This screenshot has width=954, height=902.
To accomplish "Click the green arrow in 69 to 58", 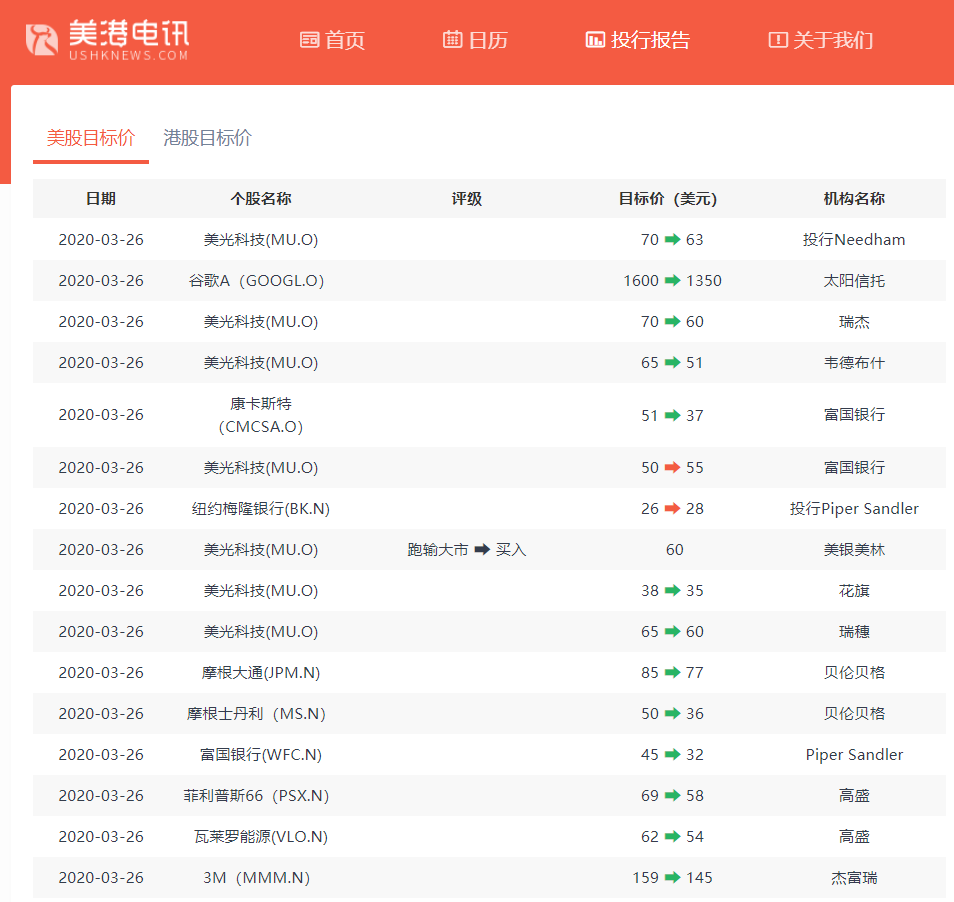I will [x=672, y=795].
